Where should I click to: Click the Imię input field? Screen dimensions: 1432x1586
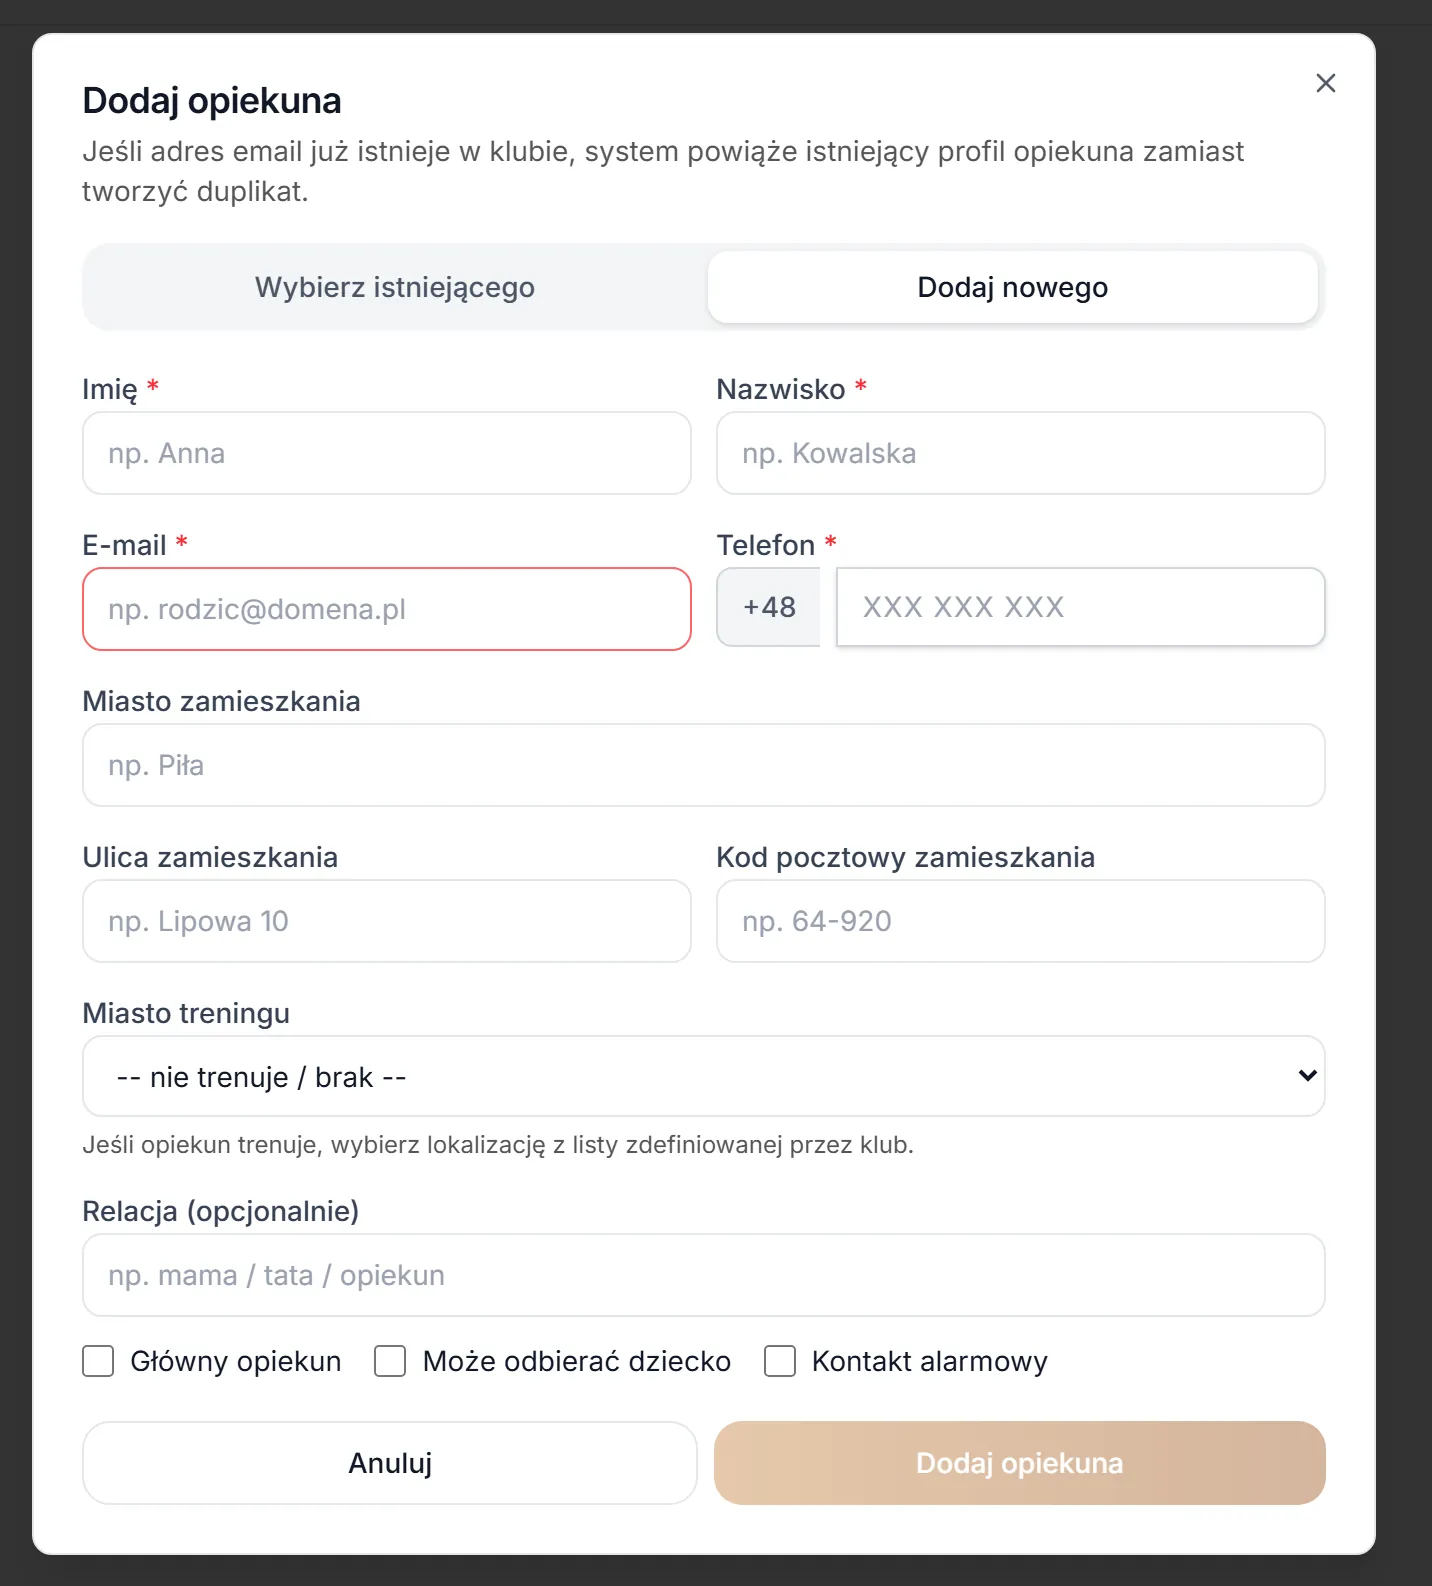pos(387,453)
